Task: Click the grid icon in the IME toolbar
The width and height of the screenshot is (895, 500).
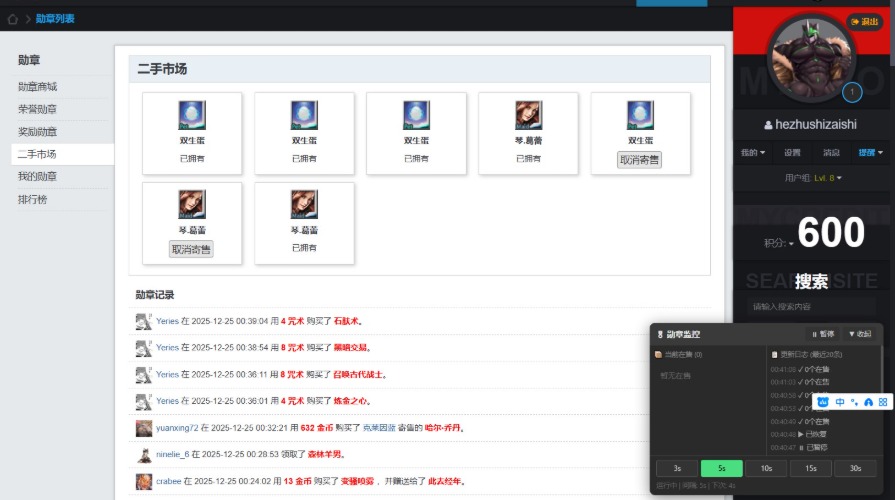Action: [883, 402]
